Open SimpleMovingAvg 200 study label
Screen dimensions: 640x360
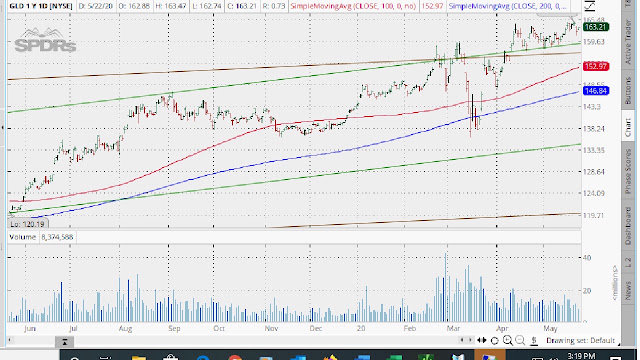[507, 6]
